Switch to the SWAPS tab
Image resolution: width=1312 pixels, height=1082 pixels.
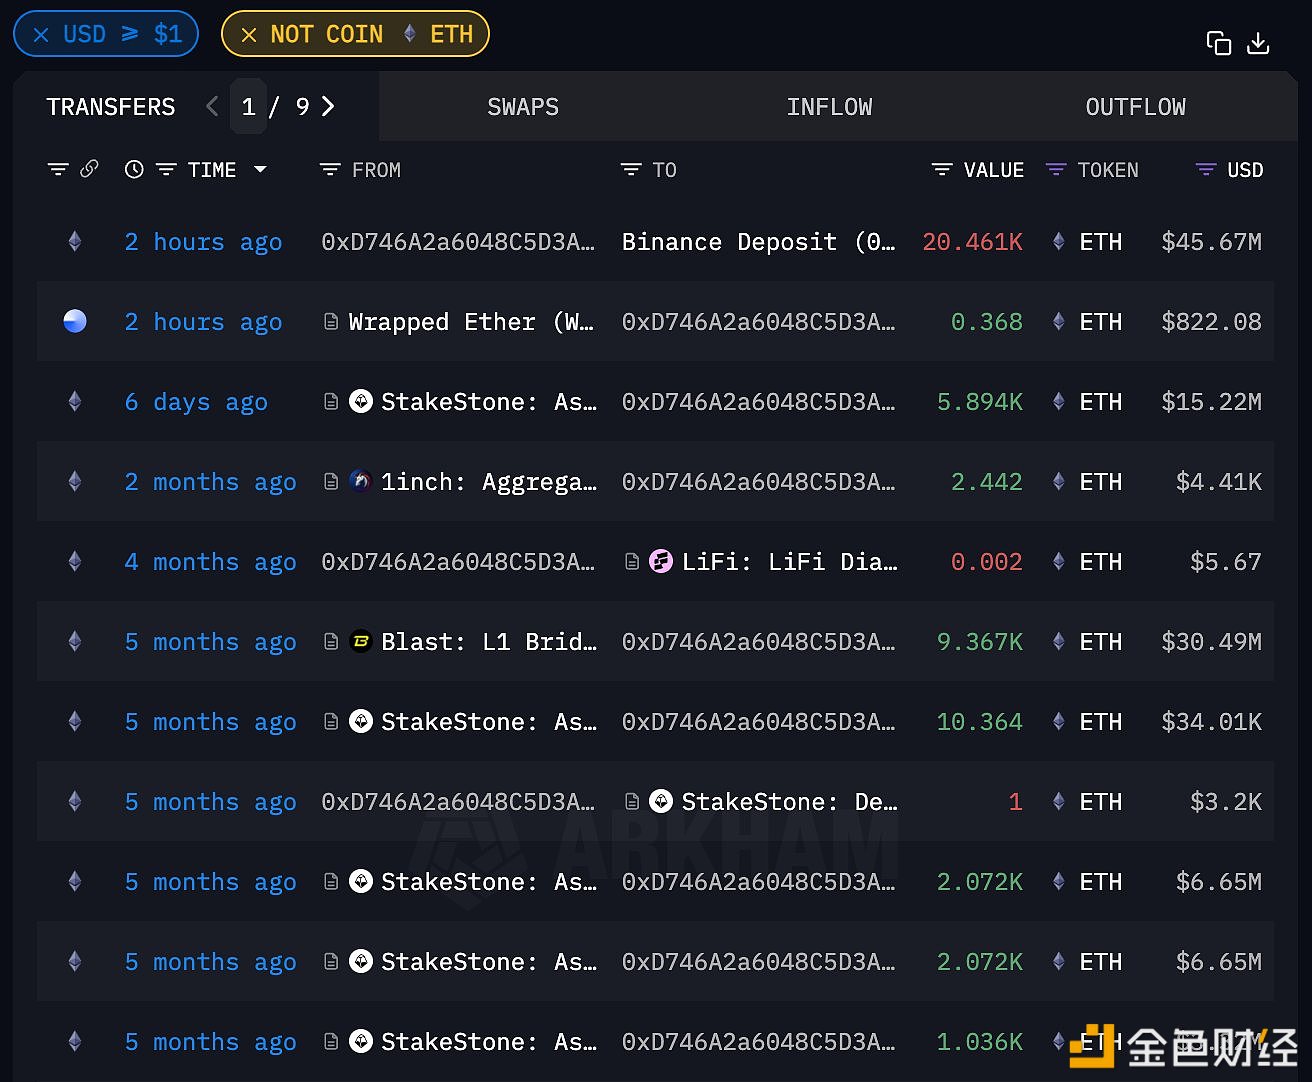pos(523,107)
